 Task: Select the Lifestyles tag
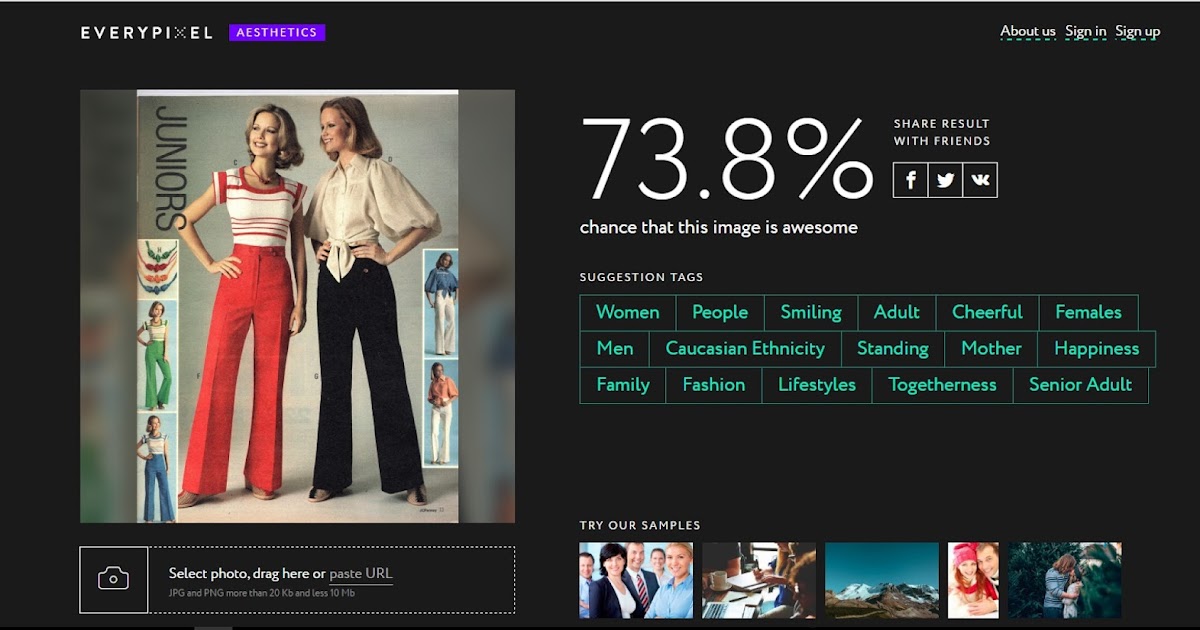click(817, 385)
